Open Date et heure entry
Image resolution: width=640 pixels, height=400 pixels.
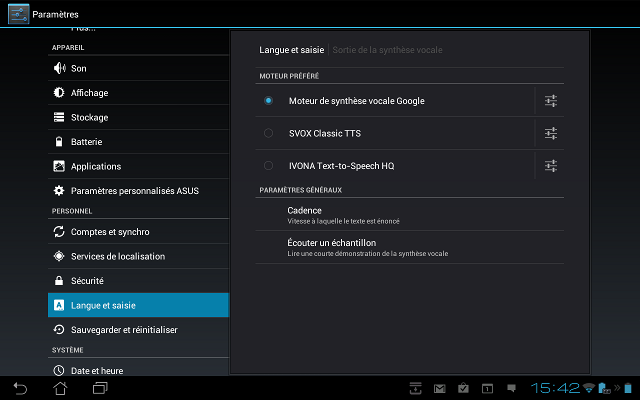pyautogui.click(x=138, y=369)
